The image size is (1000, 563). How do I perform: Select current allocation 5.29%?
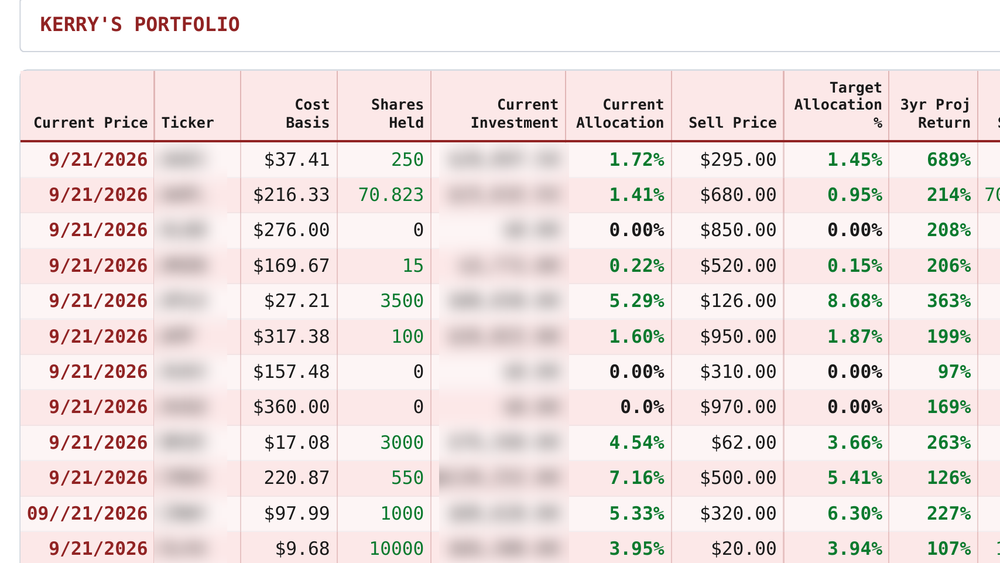[636, 300]
